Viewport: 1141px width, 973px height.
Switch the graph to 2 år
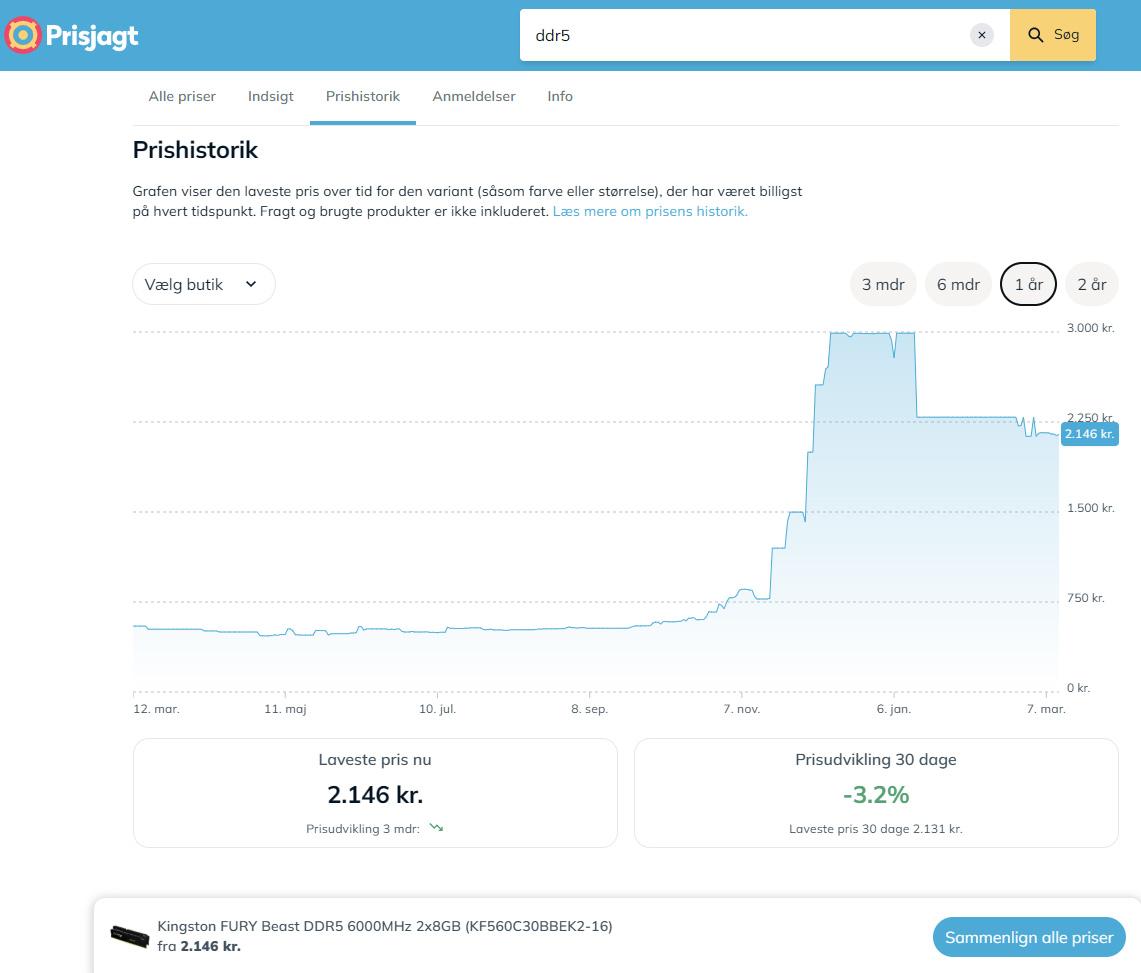tap(1091, 285)
